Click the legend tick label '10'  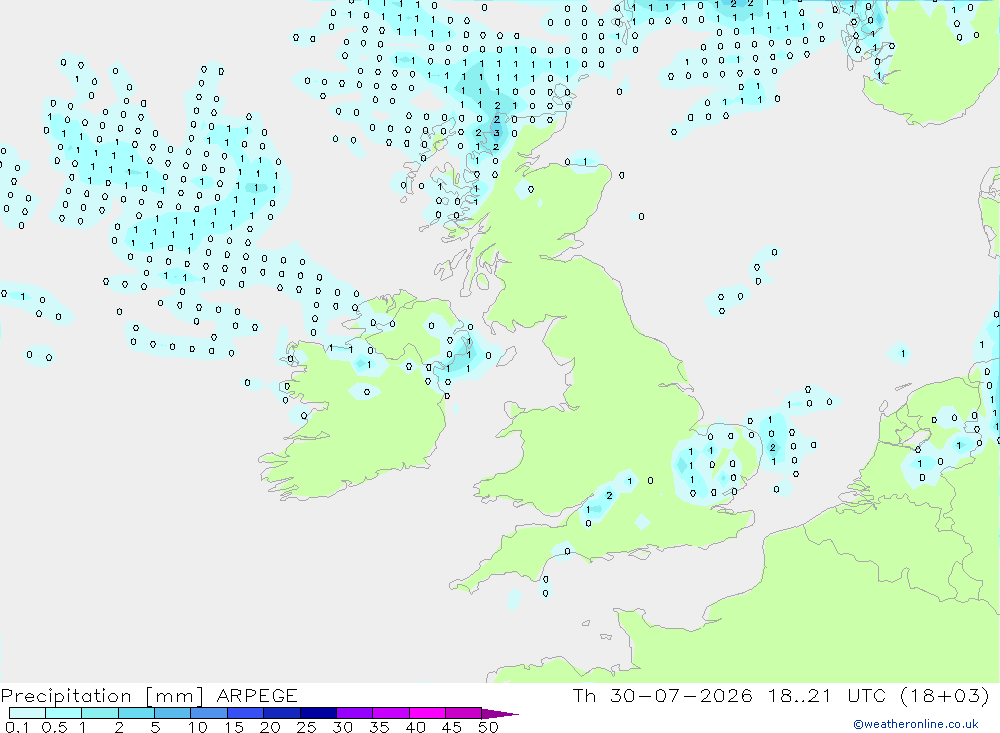(198, 727)
